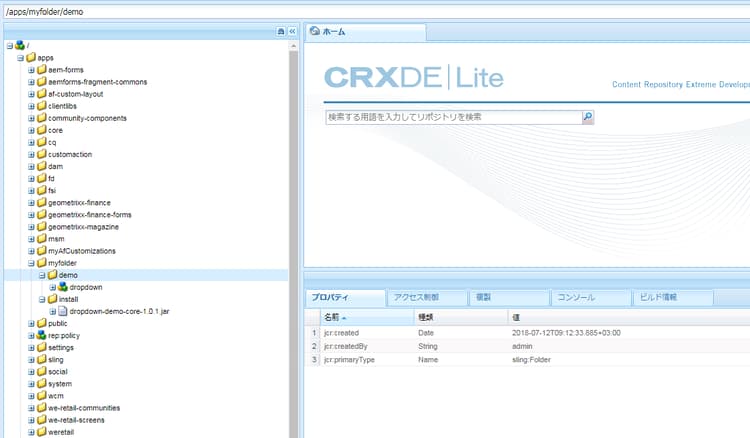Select the social node
This screenshot has height=438, width=750.
57,372
